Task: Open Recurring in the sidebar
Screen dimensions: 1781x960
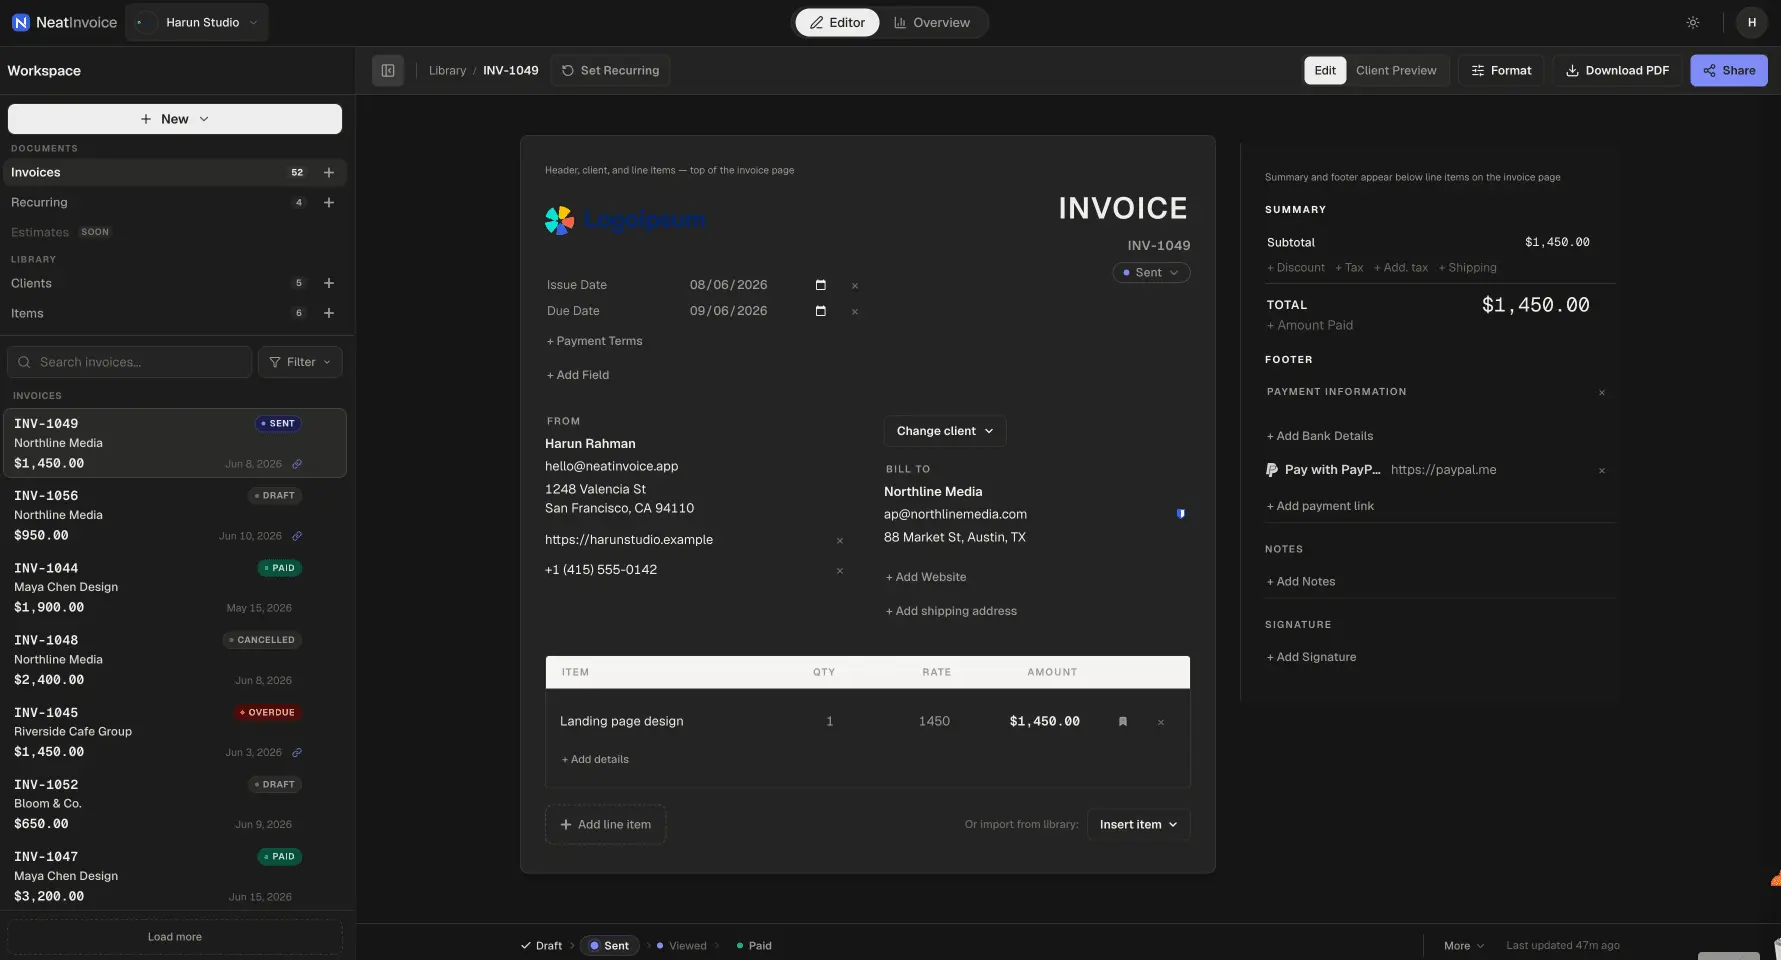Action: (175, 202)
